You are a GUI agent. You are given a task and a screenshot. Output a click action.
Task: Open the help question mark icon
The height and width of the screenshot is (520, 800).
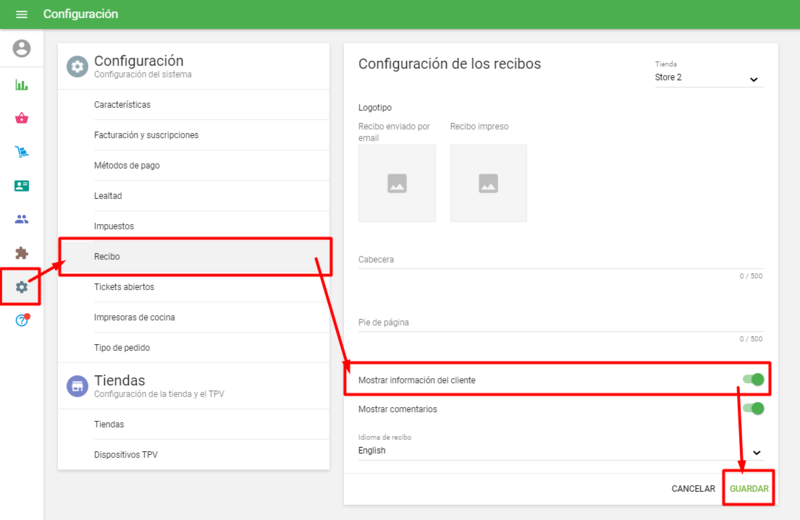[x=21, y=320]
